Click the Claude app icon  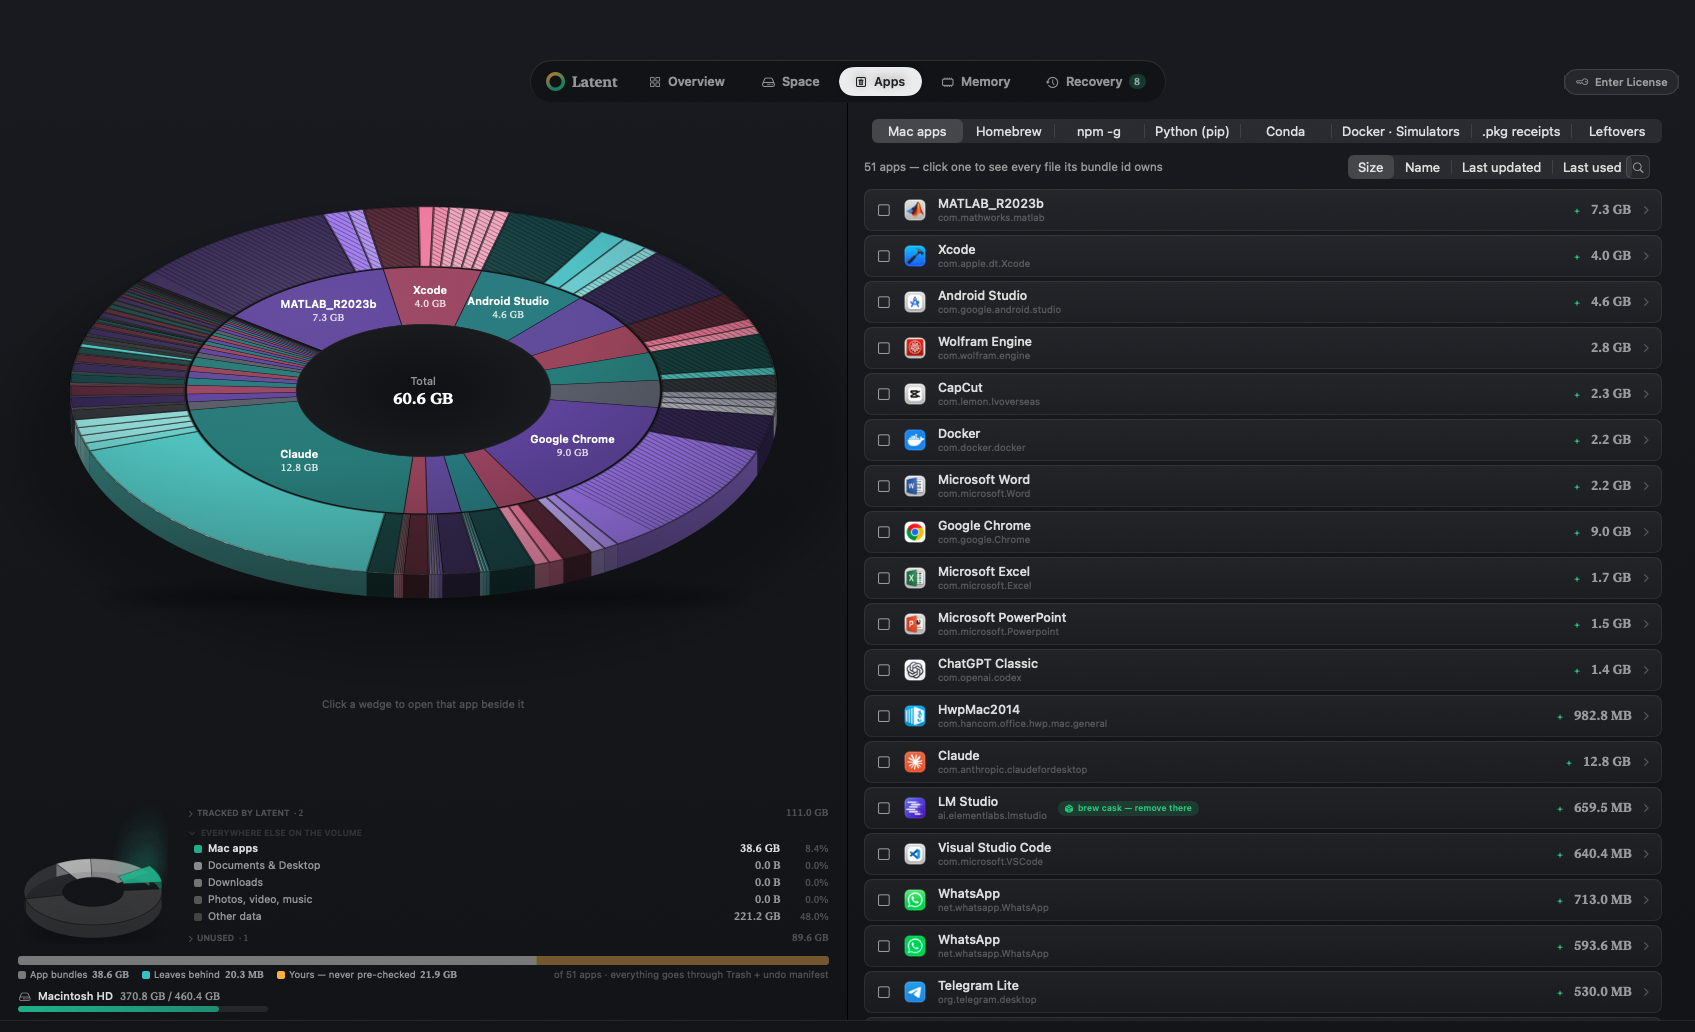pos(915,762)
